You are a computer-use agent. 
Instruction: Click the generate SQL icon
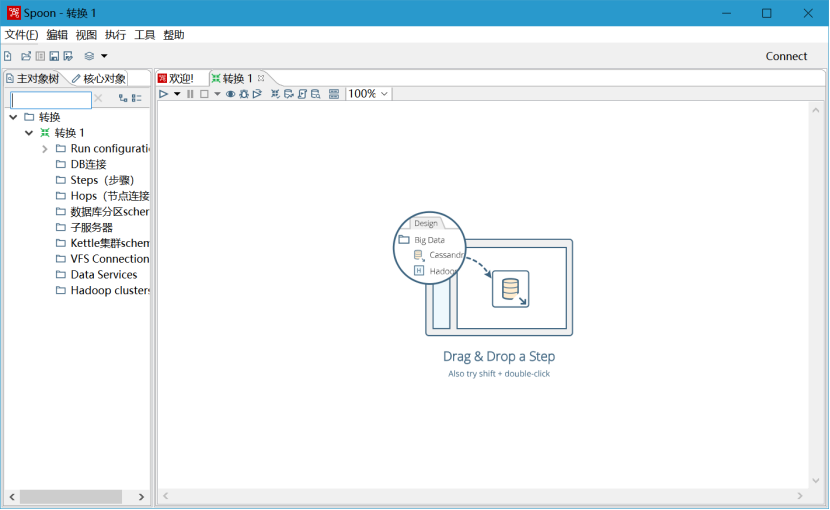click(x=302, y=94)
